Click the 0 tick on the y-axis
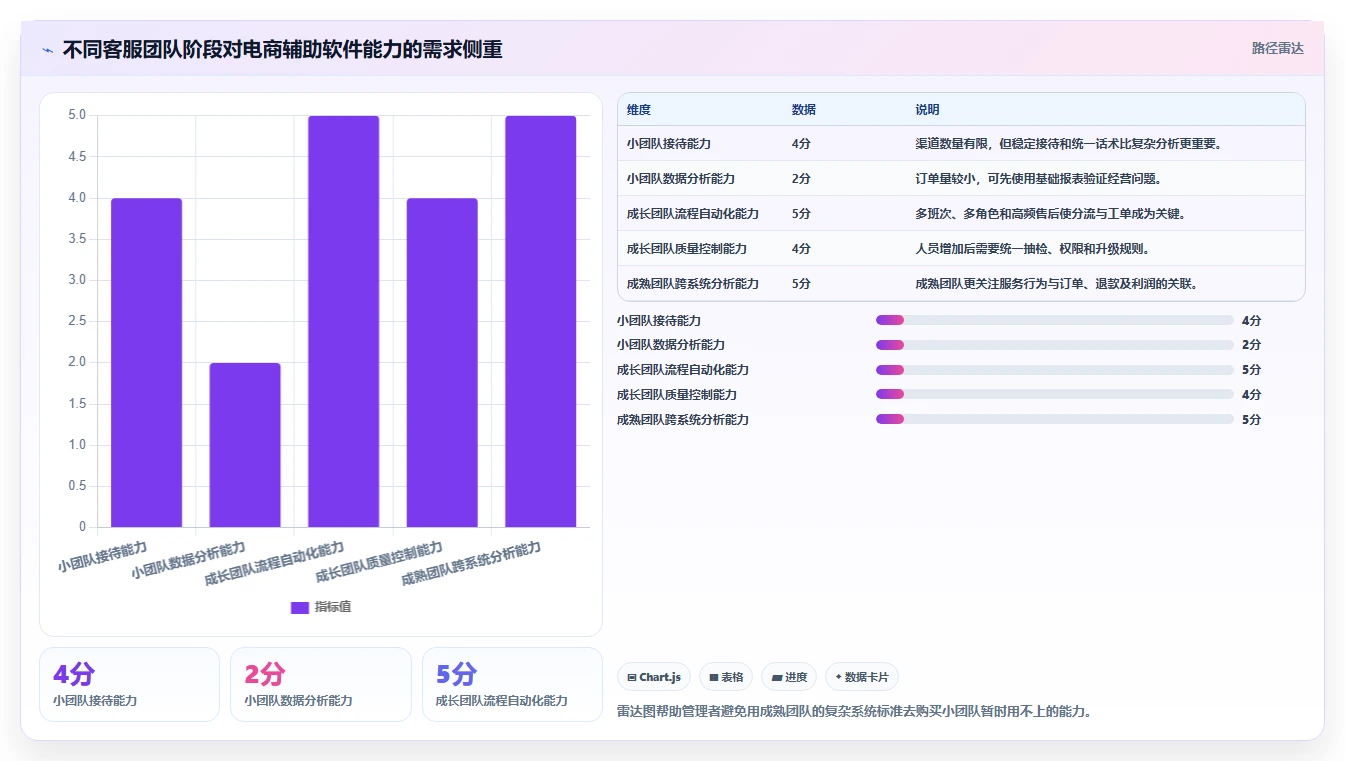Image resolution: width=1345 pixels, height=761 pixels. tap(83, 527)
